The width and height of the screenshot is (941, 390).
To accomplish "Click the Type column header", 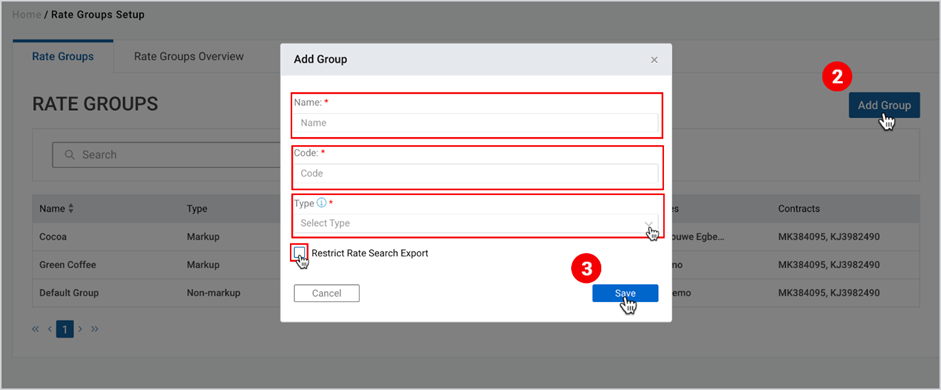I will (197, 209).
